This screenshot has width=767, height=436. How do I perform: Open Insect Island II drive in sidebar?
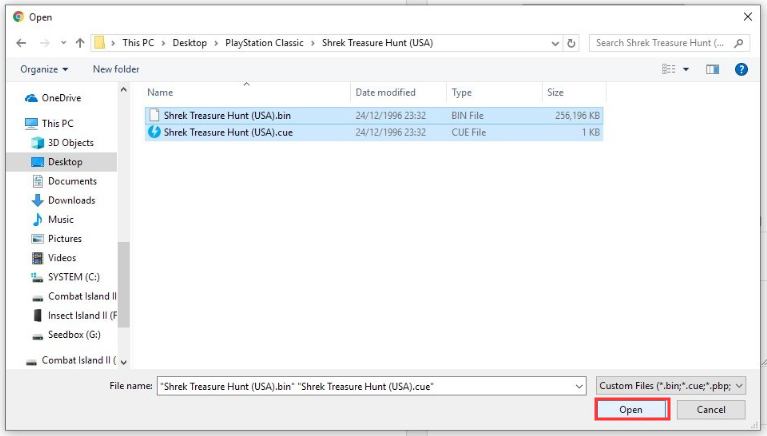[82, 316]
